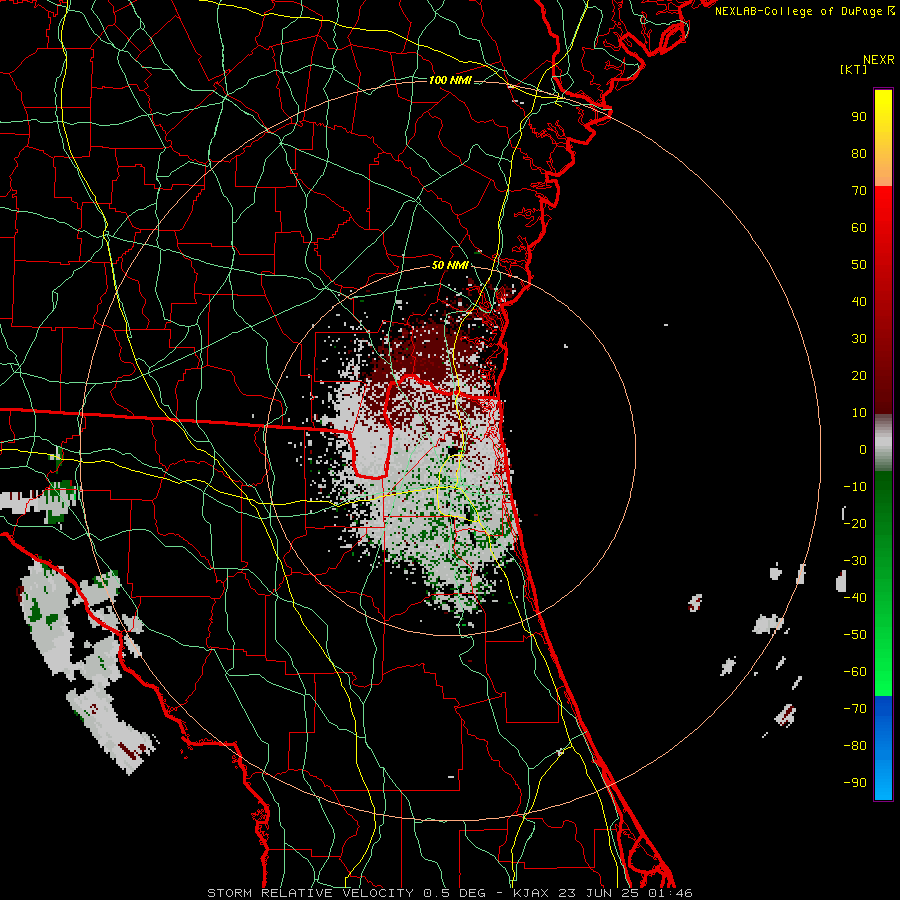
Task: Click the positive 60 scale value
Action: click(859, 227)
